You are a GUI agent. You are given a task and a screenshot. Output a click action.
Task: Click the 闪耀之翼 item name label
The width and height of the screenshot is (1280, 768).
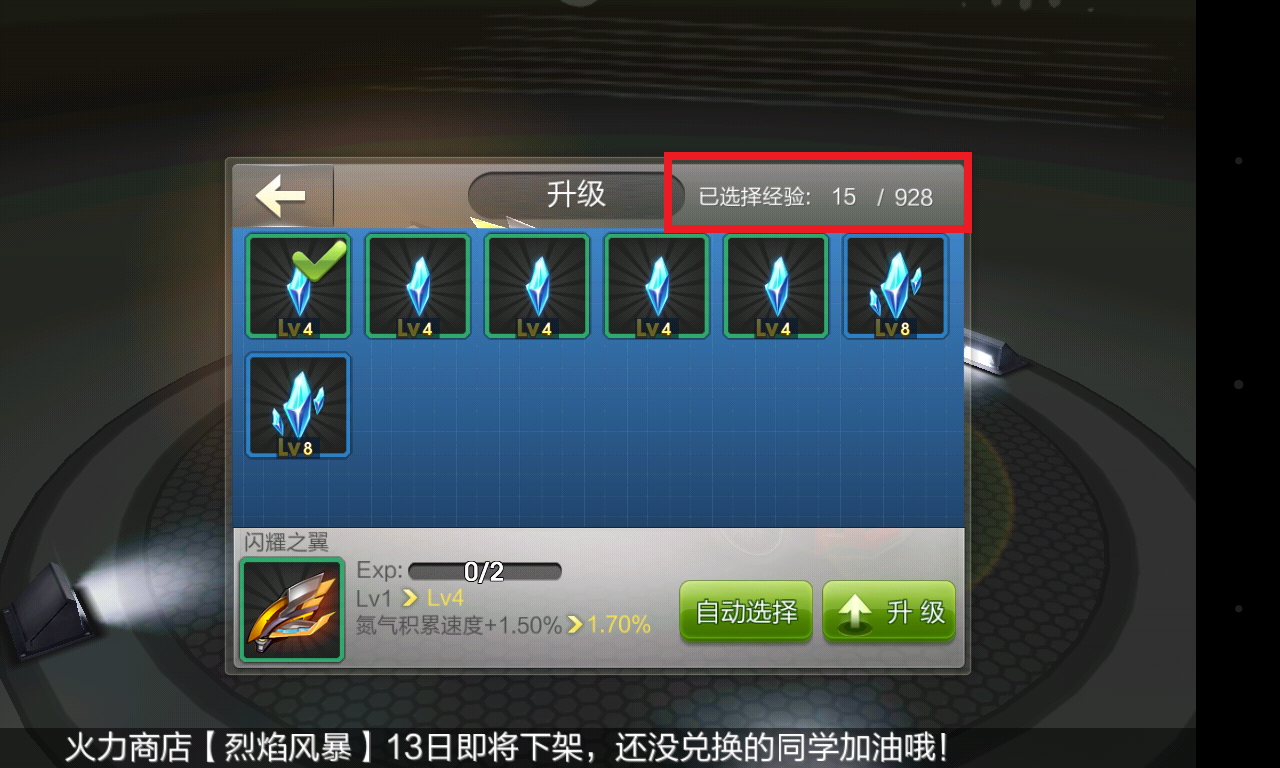pyautogui.click(x=286, y=543)
